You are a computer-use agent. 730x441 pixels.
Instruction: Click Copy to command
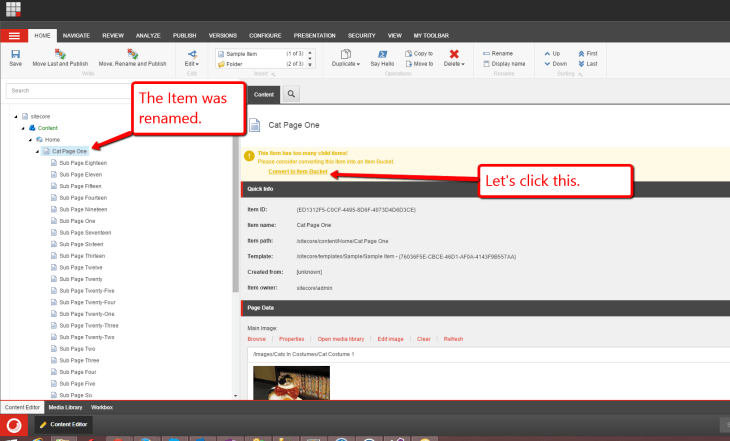[x=419, y=54]
